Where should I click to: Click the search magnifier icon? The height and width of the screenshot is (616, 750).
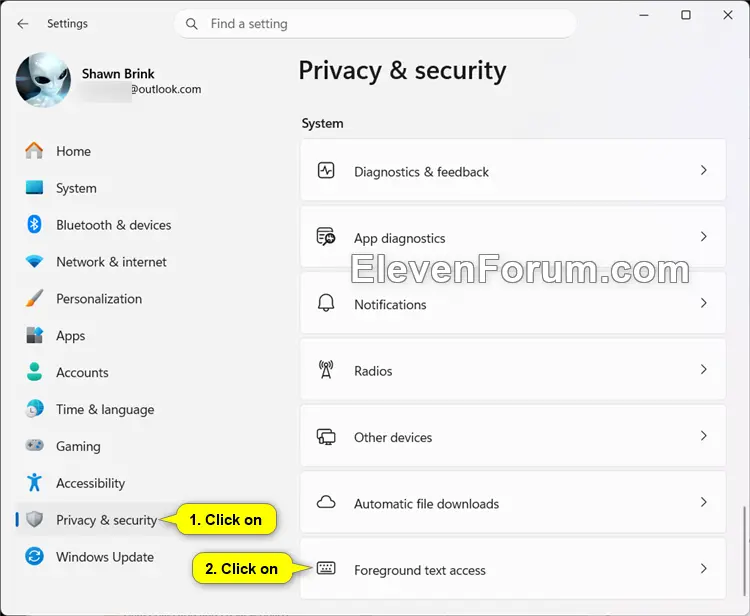click(x=192, y=24)
